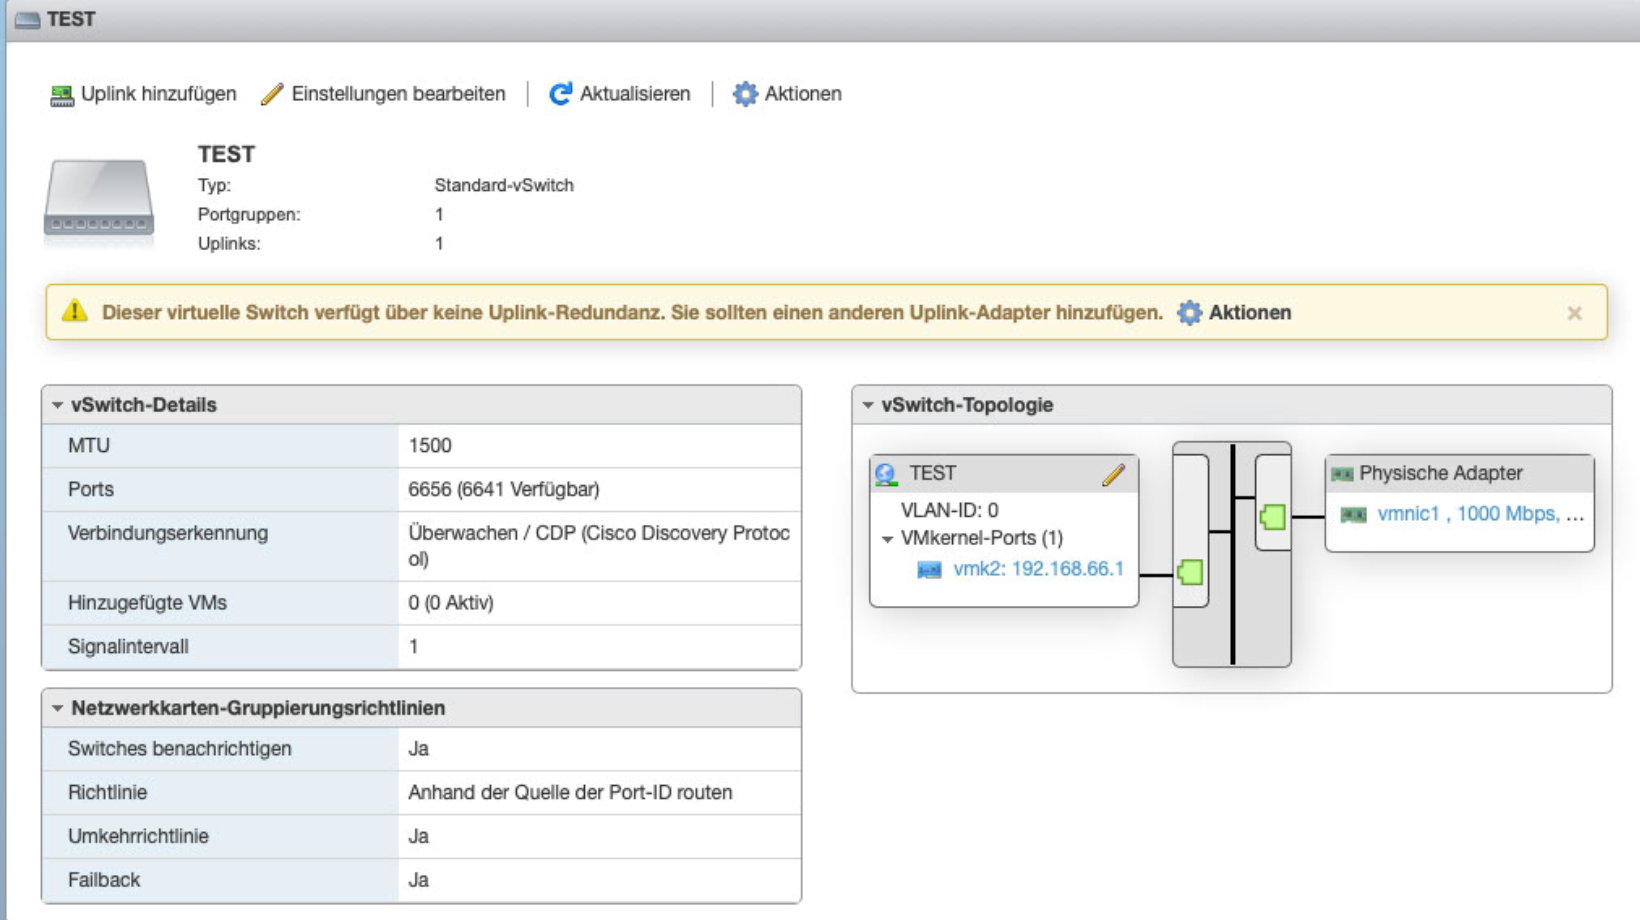Viewport: 1640px width, 920px height.
Task: Click the vmk2 VMkernel adapter icon
Action: click(x=929, y=570)
